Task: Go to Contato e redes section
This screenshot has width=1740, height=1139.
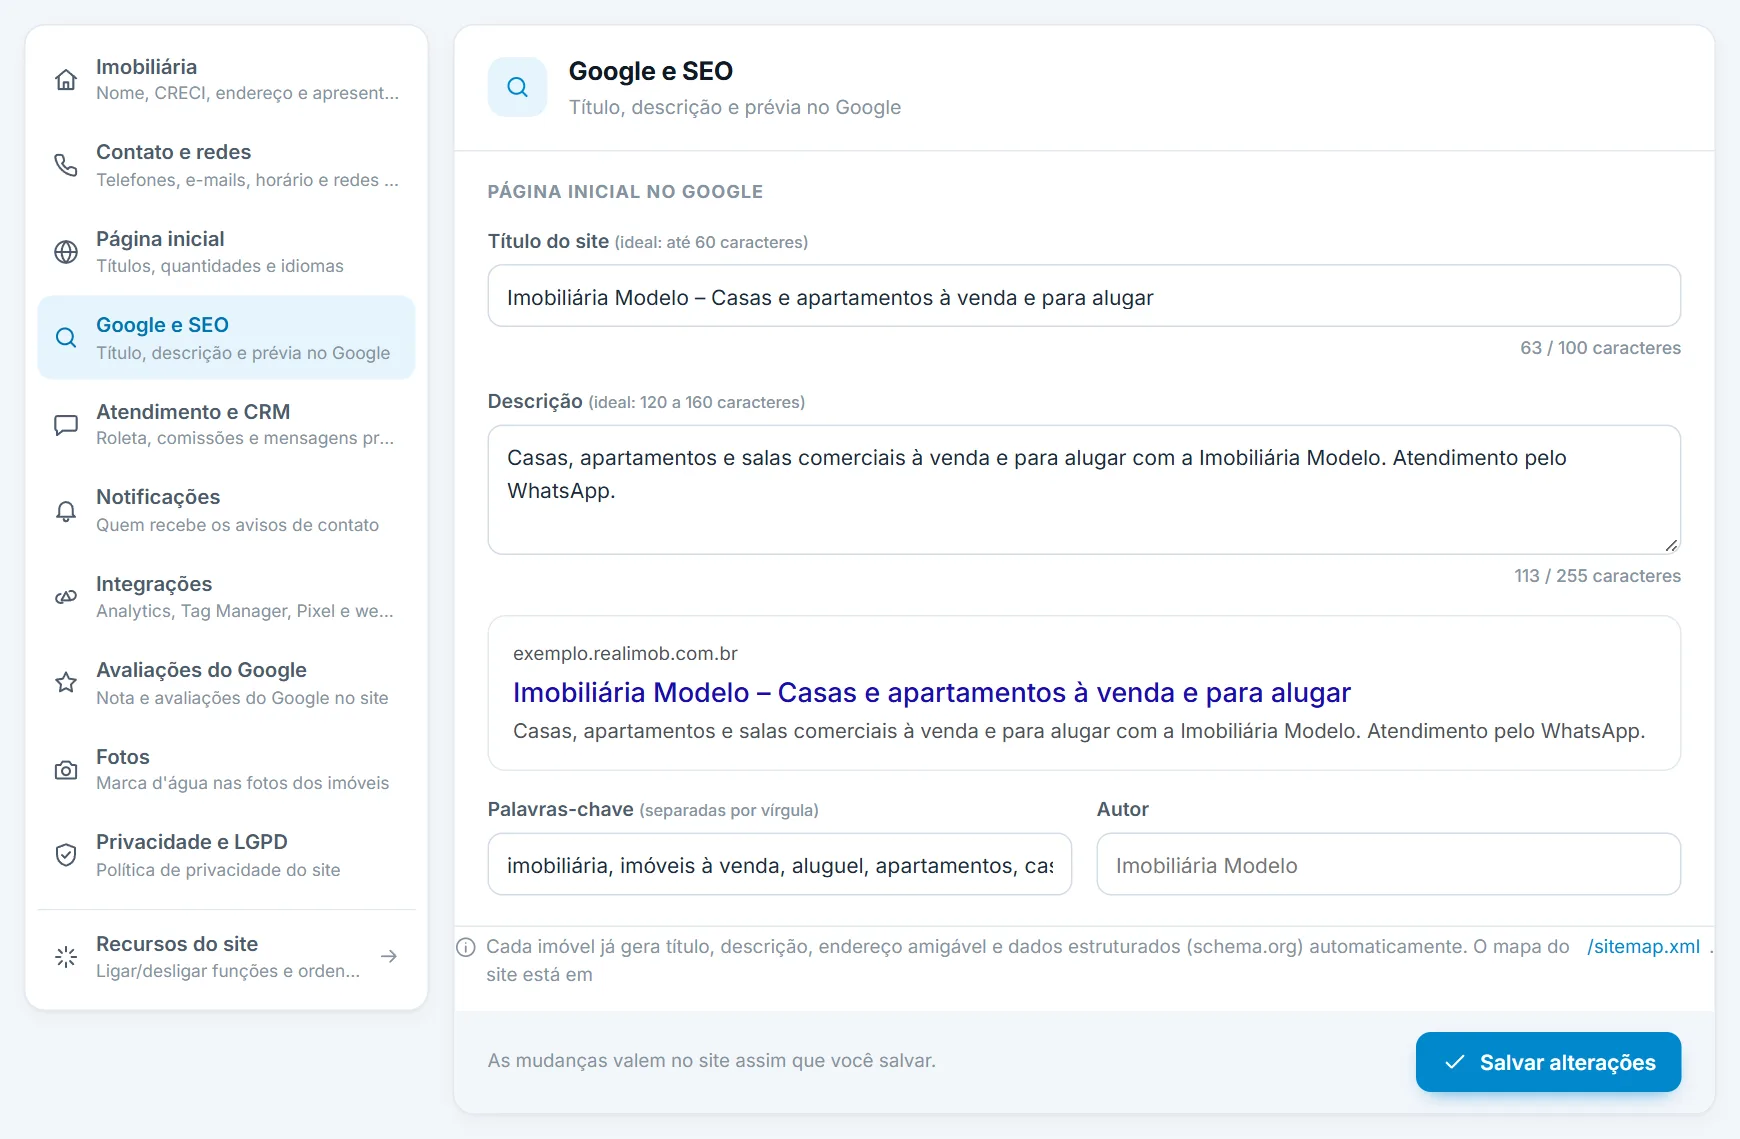Action: pyautogui.click(x=226, y=165)
